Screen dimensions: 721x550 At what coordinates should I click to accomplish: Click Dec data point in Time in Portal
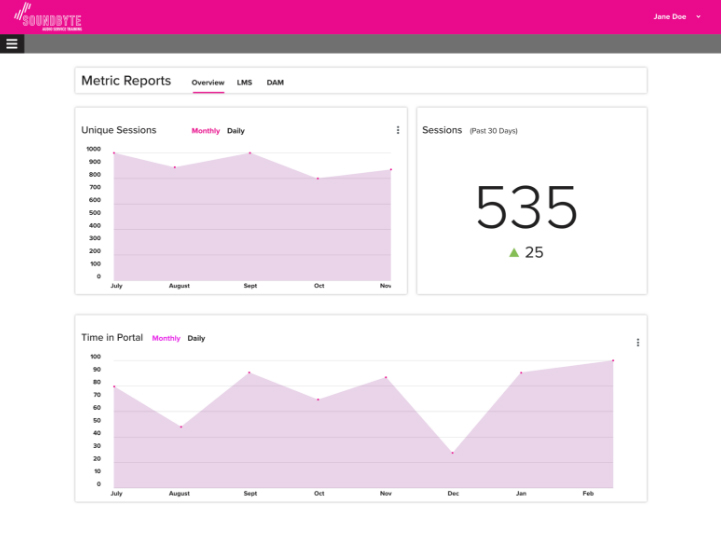tap(452, 453)
